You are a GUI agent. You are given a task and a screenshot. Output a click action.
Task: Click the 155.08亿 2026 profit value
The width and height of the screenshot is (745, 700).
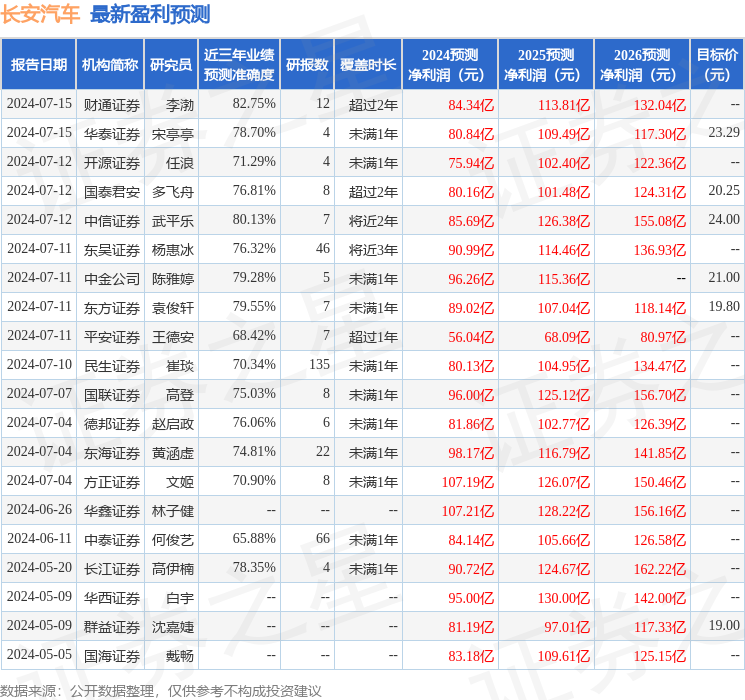tap(660, 221)
